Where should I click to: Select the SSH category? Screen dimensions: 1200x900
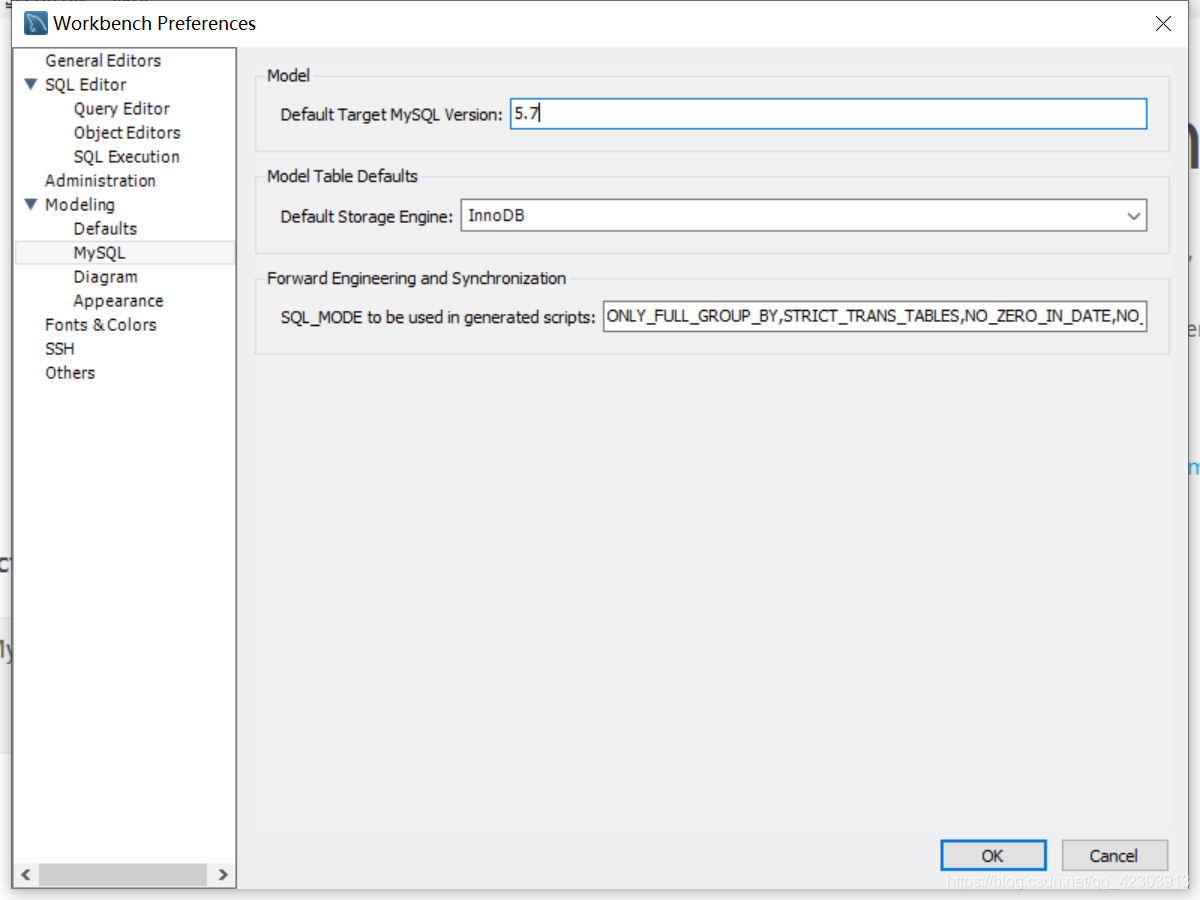point(59,349)
